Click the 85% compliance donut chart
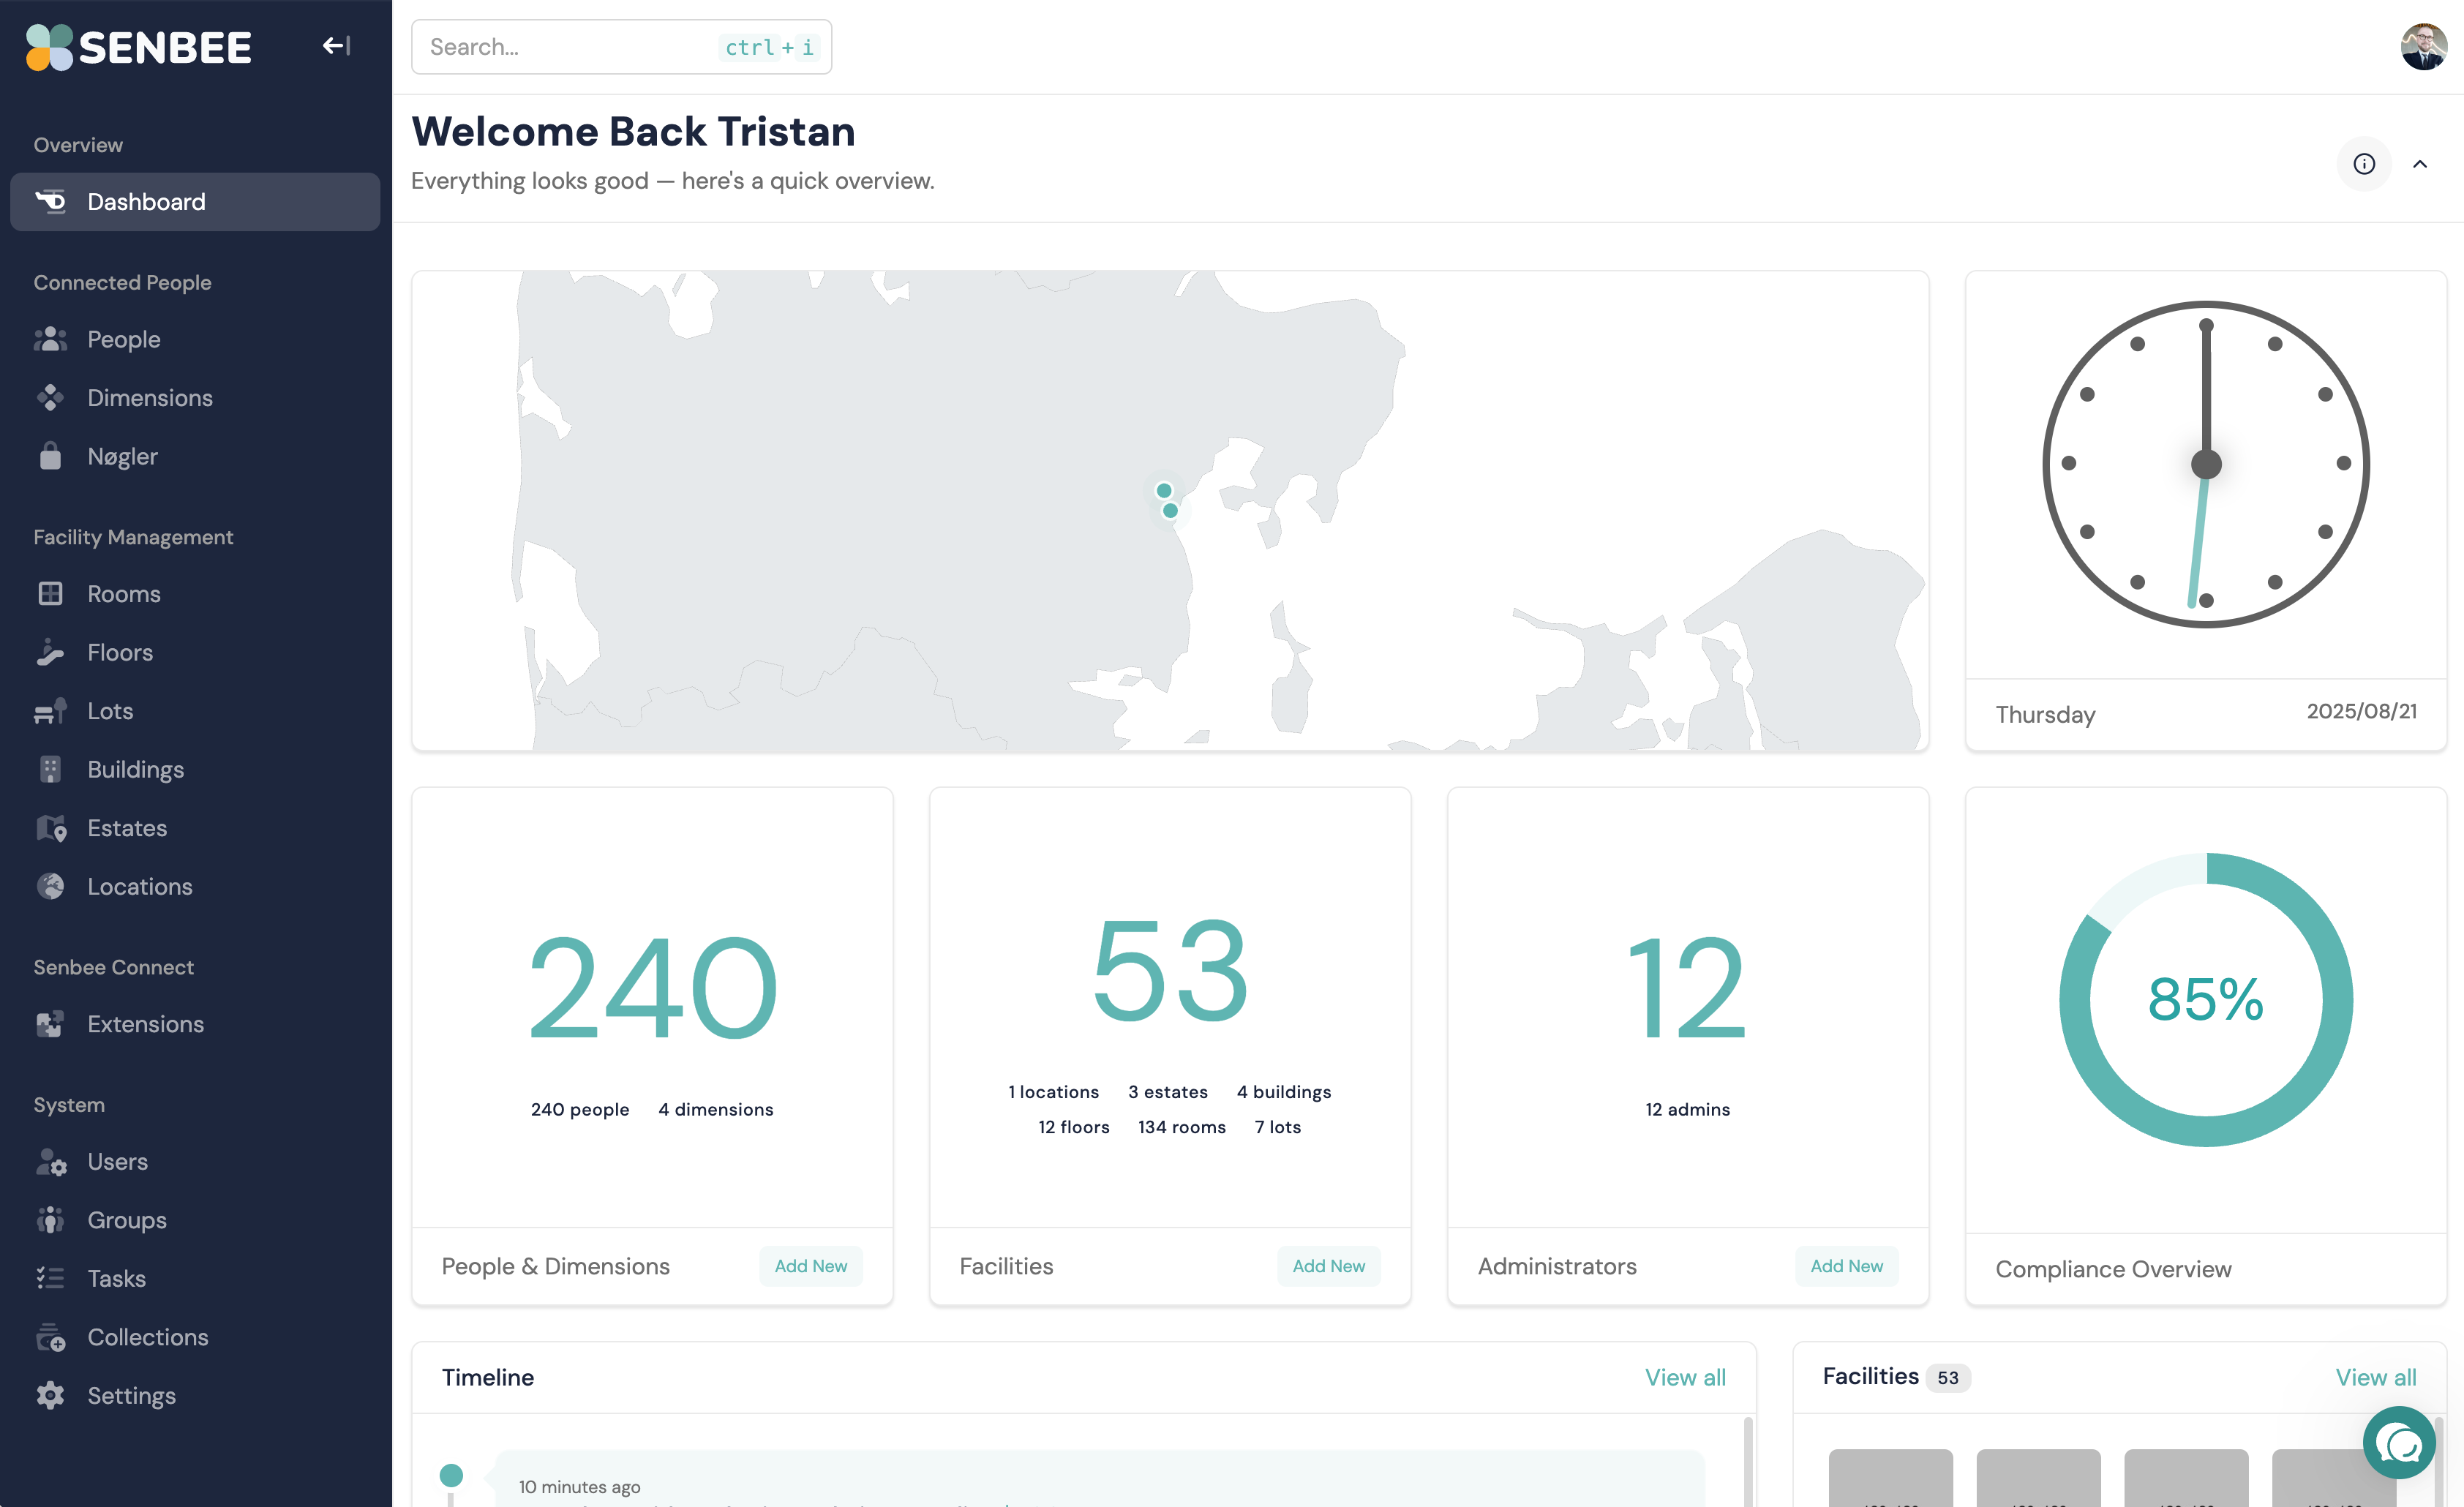 point(2205,1000)
